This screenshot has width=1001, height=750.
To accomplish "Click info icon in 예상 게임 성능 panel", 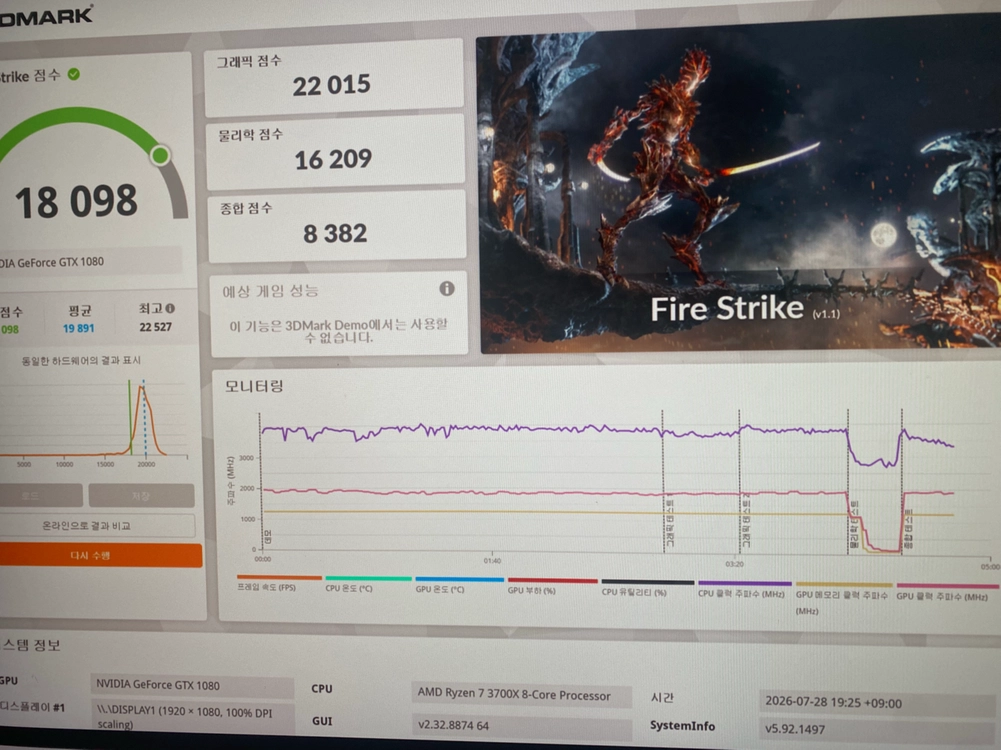I will (447, 289).
